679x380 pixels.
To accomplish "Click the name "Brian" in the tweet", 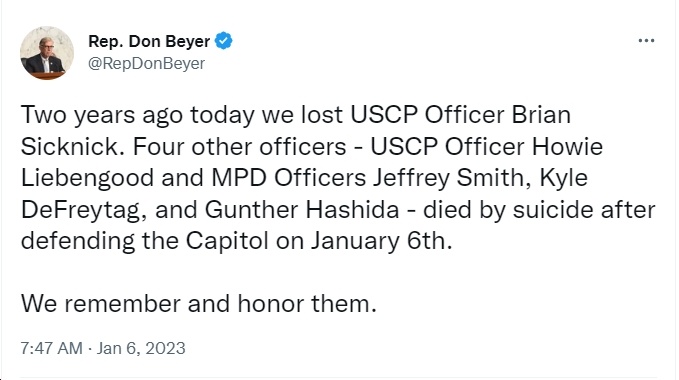I will pos(541,115).
